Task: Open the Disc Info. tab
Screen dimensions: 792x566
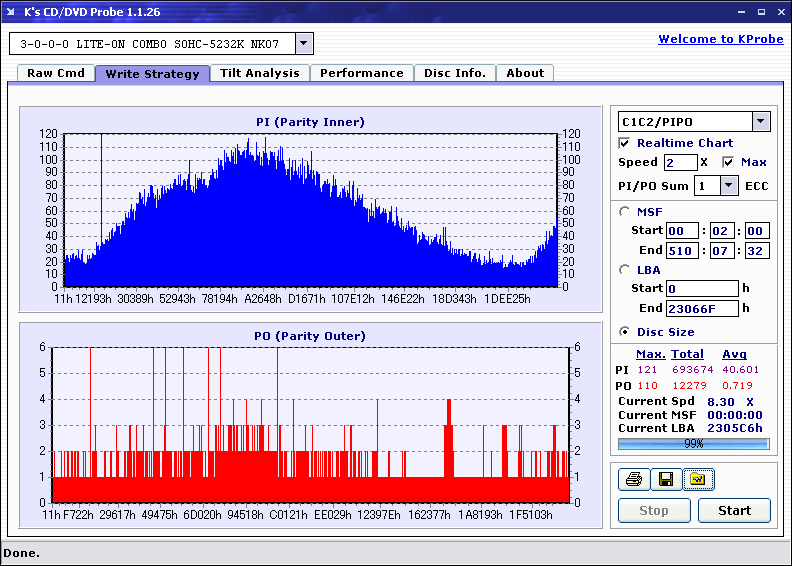Action: [x=454, y=73]
